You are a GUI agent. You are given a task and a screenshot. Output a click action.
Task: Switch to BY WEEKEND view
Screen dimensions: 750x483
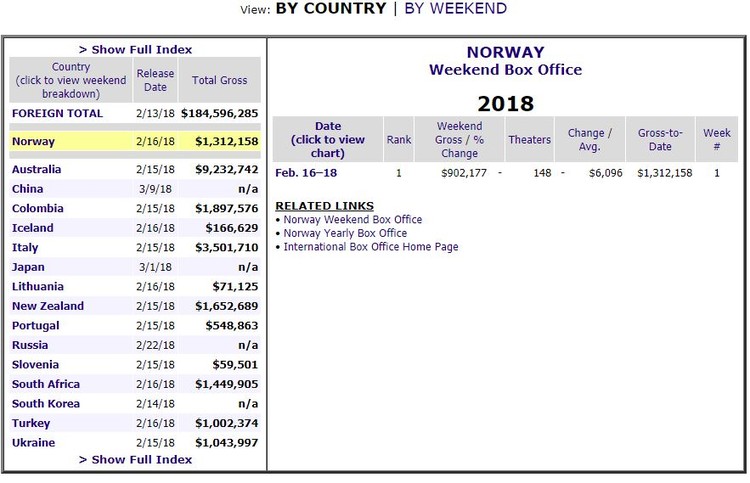pyautogui.click(x=455, y=8)
